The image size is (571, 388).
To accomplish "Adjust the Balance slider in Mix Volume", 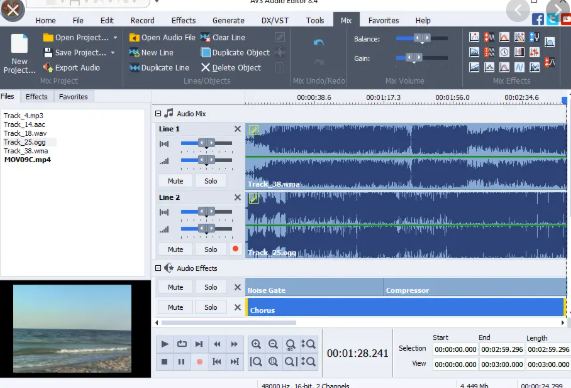I will [x=422, y=38].
